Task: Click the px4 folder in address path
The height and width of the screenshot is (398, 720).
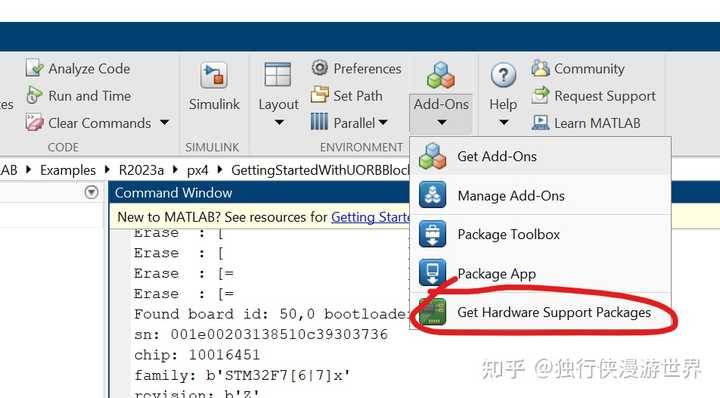Action: pos(197,170)
